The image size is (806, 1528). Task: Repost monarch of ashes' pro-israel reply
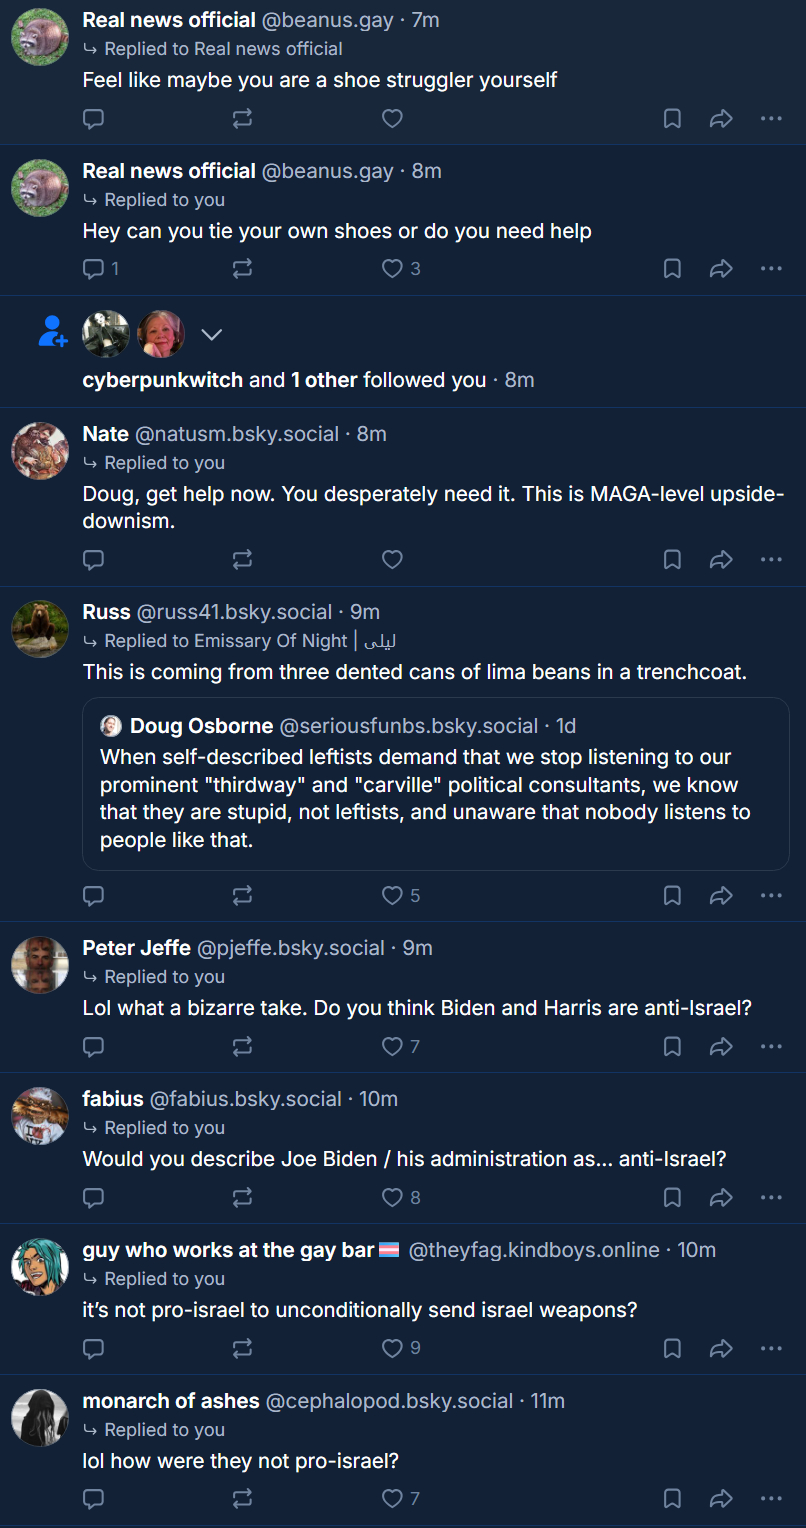(242, 1498)
